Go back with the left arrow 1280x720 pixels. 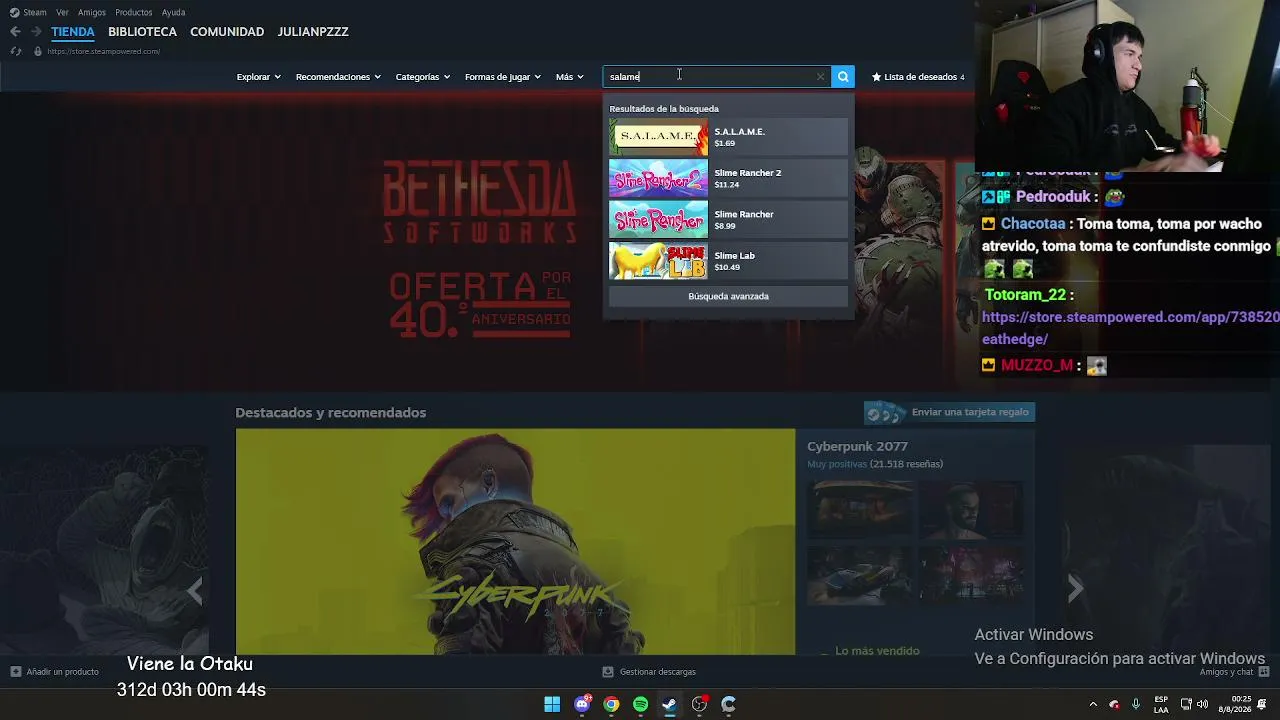(x=15, y=32)
